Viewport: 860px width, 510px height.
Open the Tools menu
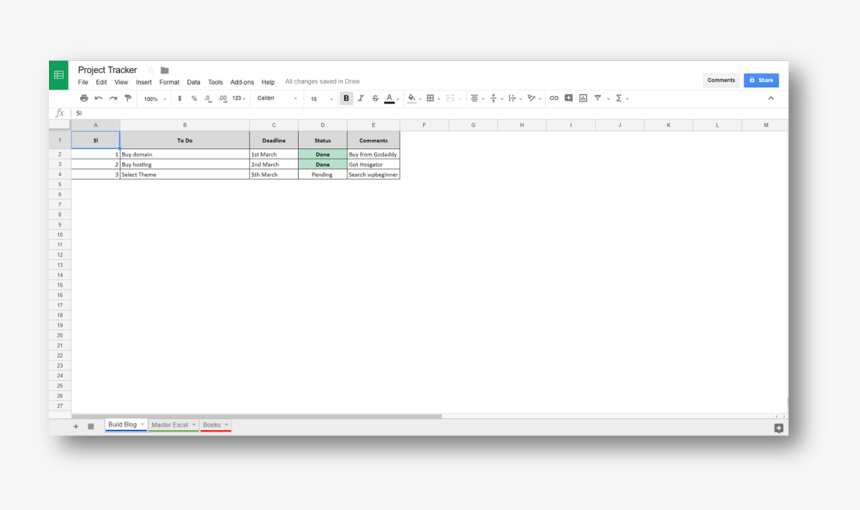pos(216,82)
